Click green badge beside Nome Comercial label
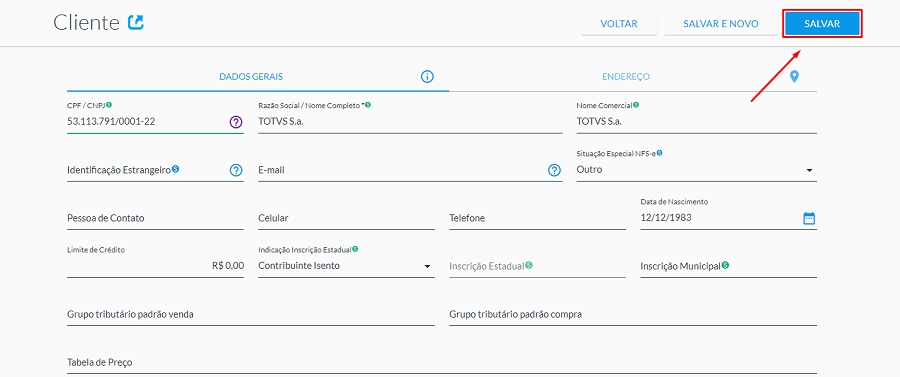 636,105
